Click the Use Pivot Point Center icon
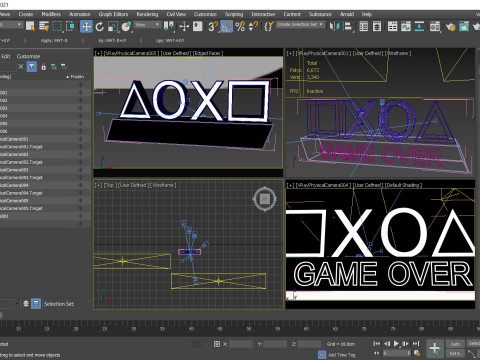Viewport: 480px width, 360px height. (x=169, y=26)
